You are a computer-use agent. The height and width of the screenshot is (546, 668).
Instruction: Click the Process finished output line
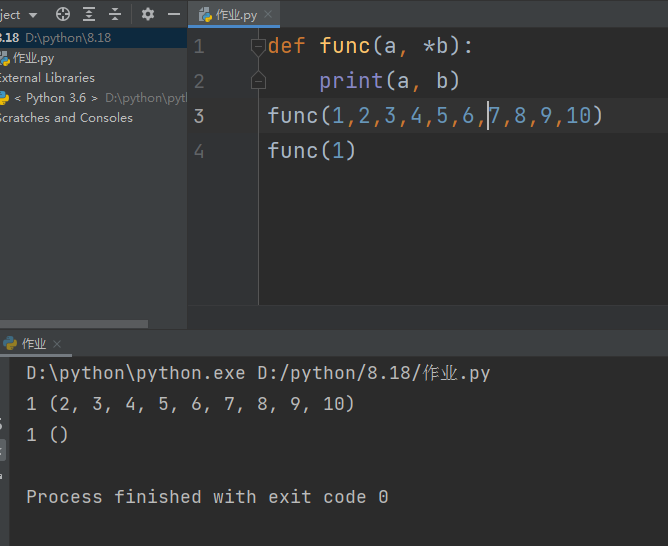click(x=207, y=497)
